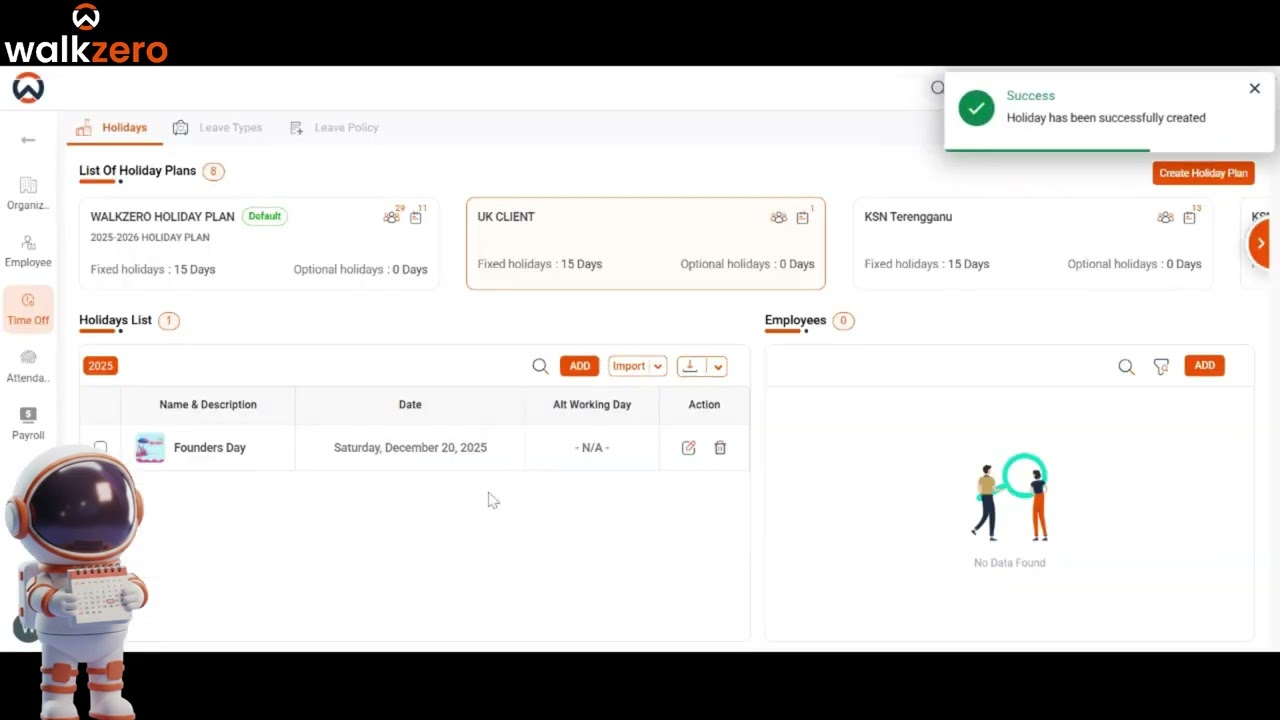The height and width of the screenshot is (720, 1280).
Task: Search employees with the magnifier icon
Action: (1126, 367)
